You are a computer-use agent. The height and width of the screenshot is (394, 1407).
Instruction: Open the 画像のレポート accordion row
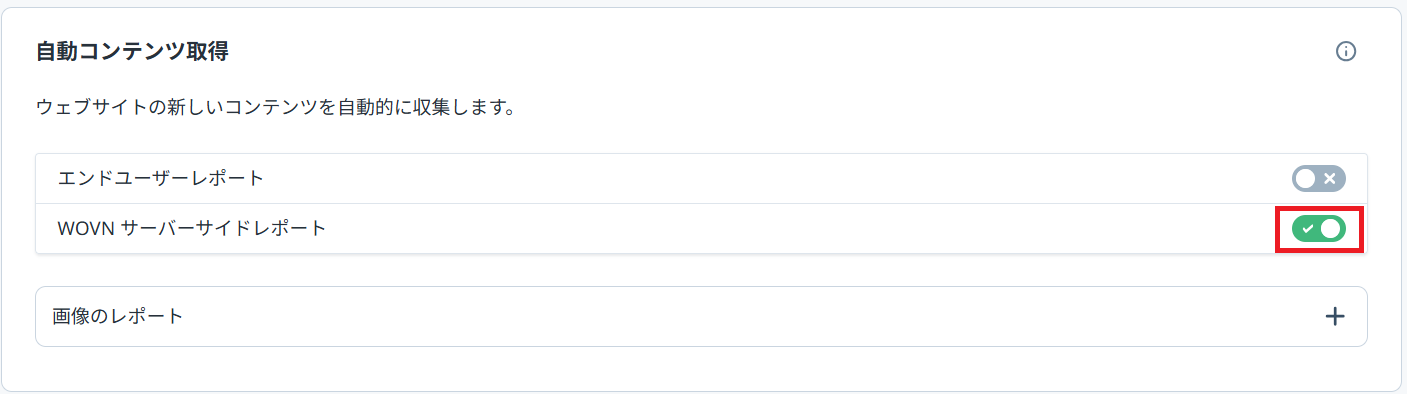[701, 316]
